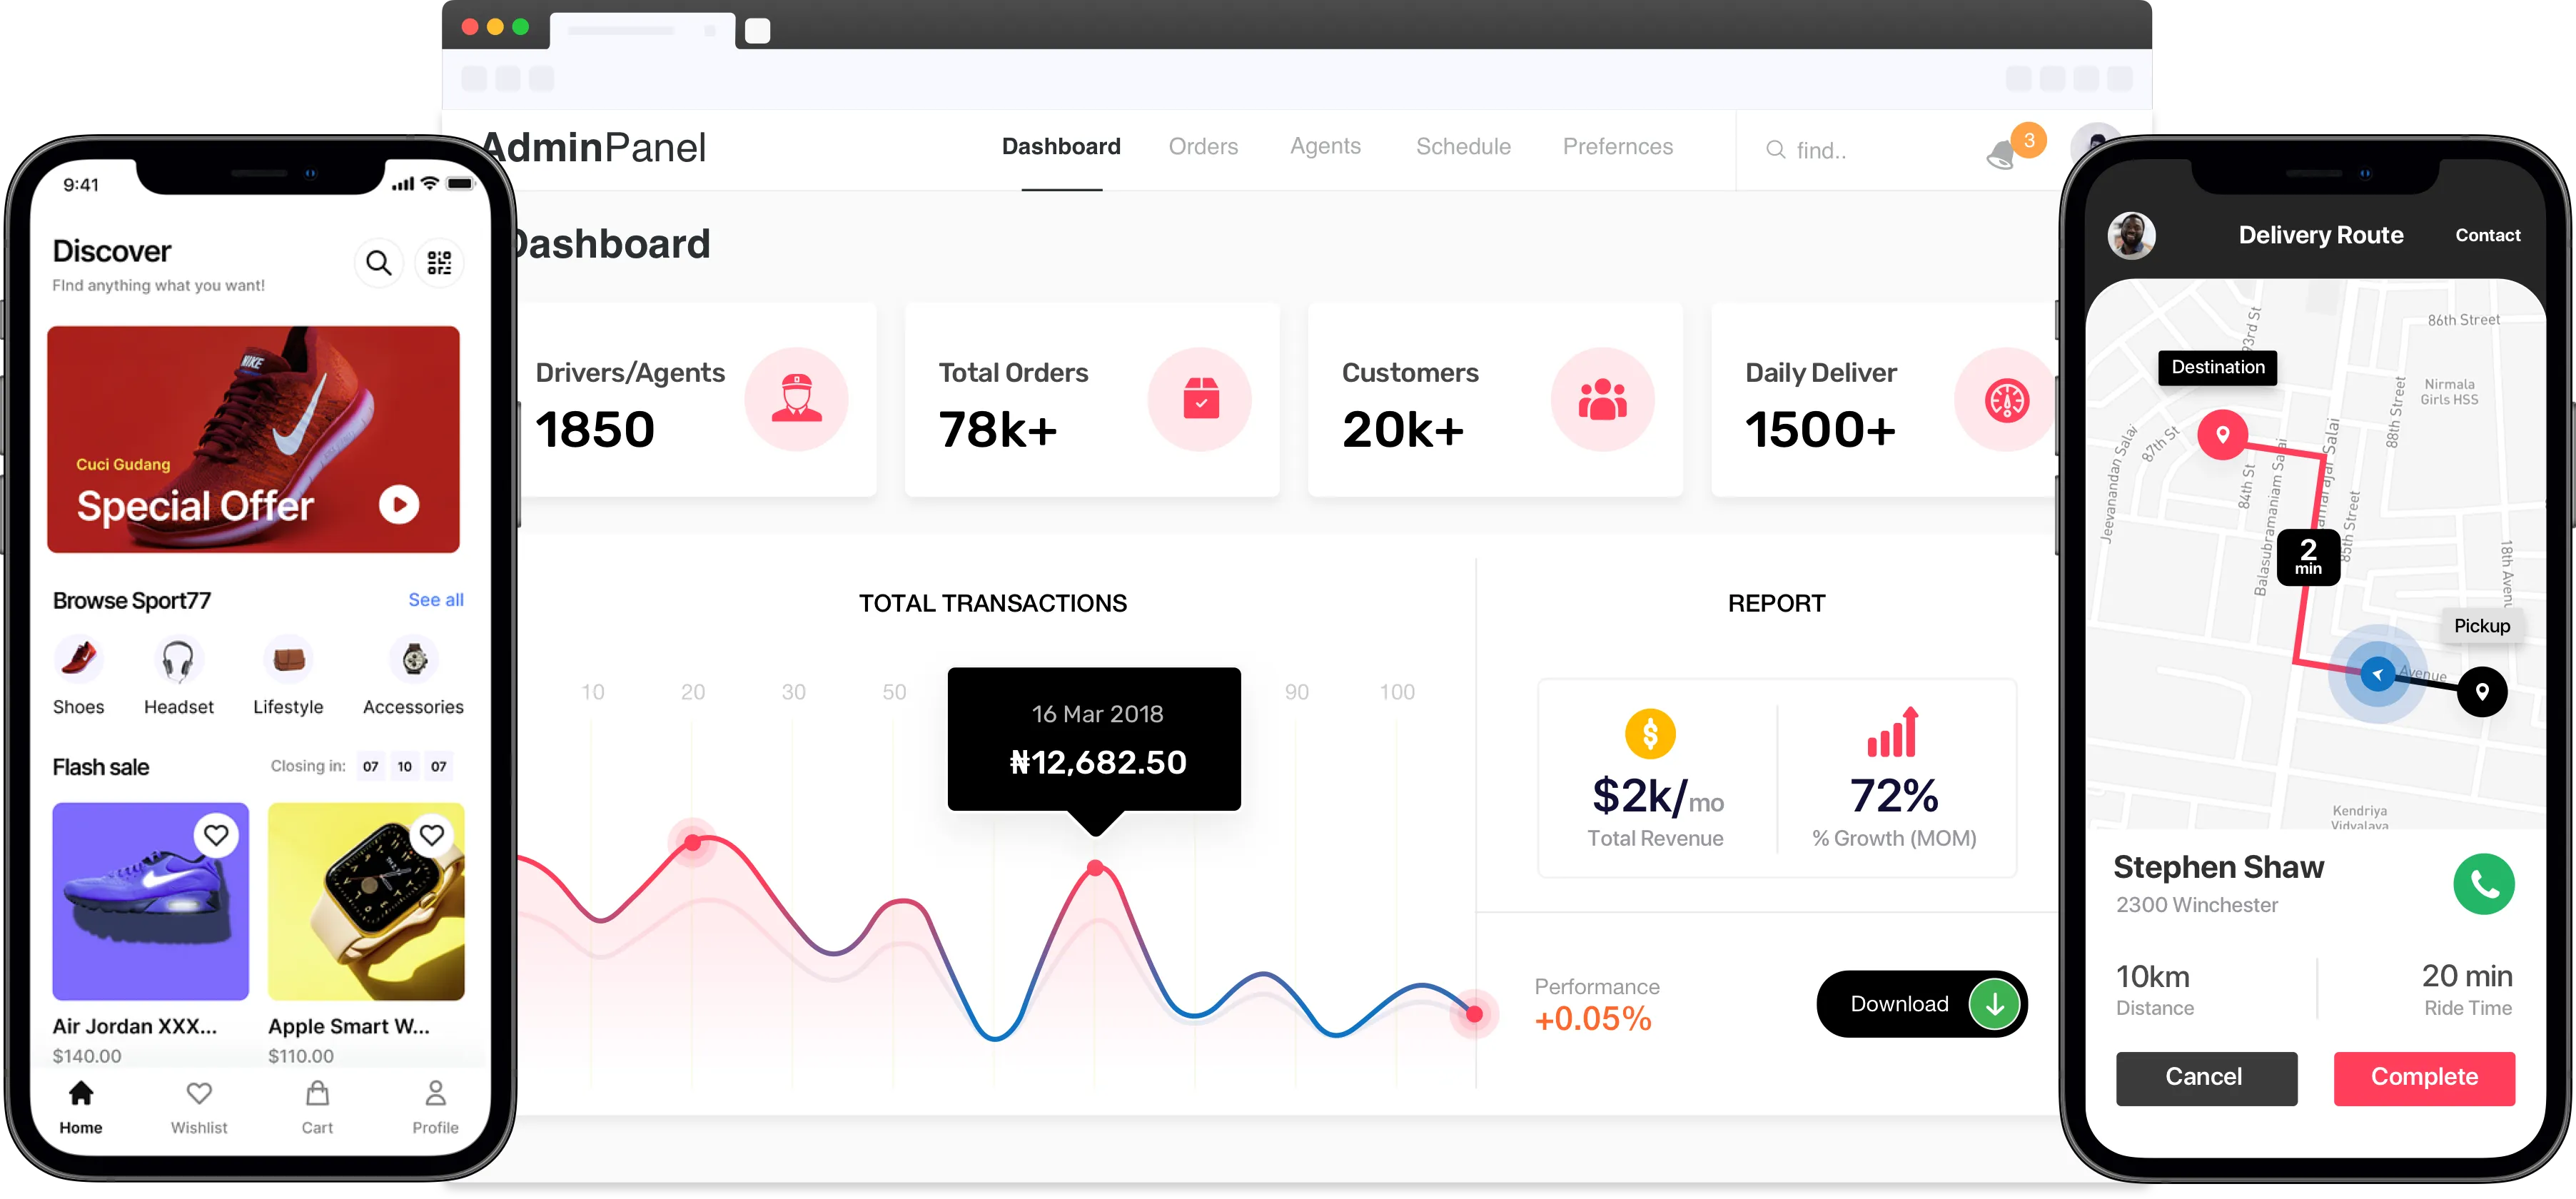This screenshot has height=1199, width=2576.
Task: Tap the search magnifier in Discover
Action: click(378, 263)
